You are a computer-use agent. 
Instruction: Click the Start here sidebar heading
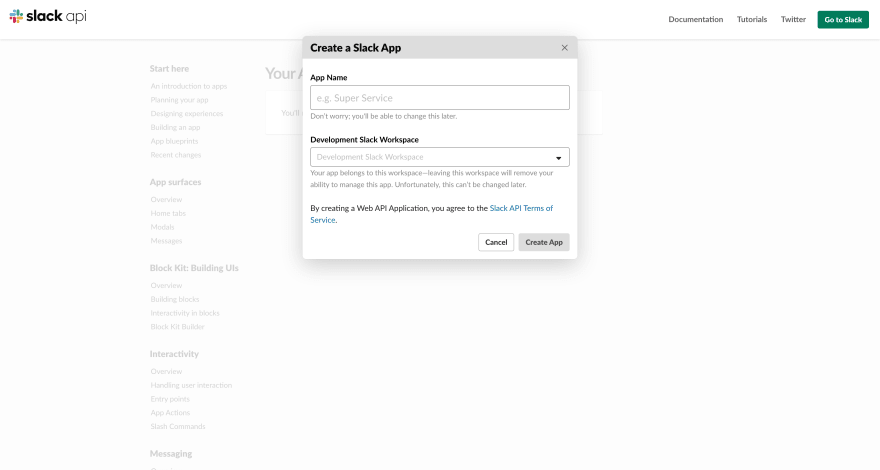(169, 69)
